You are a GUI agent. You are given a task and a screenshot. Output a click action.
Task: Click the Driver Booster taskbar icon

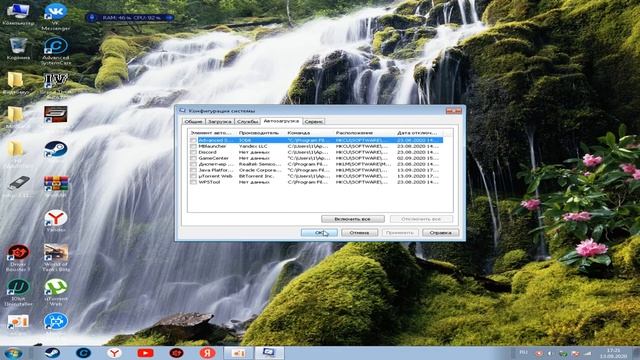click(x=176, y=353)
